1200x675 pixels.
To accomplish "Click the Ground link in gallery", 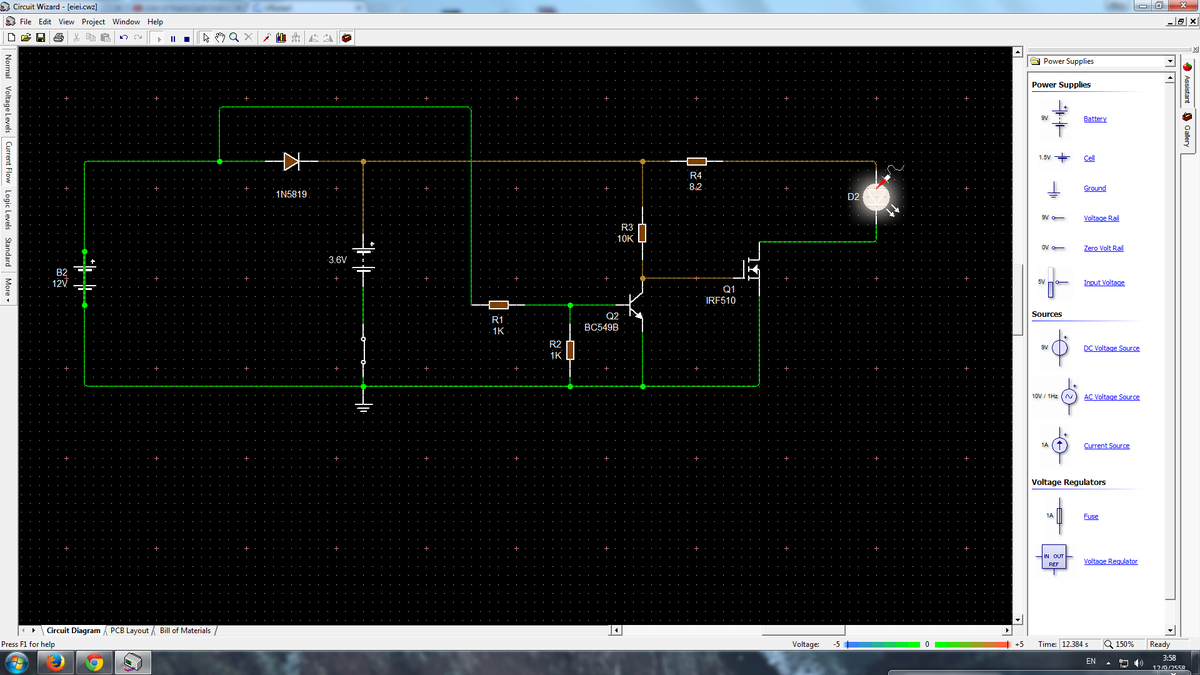I will 1095,188.
